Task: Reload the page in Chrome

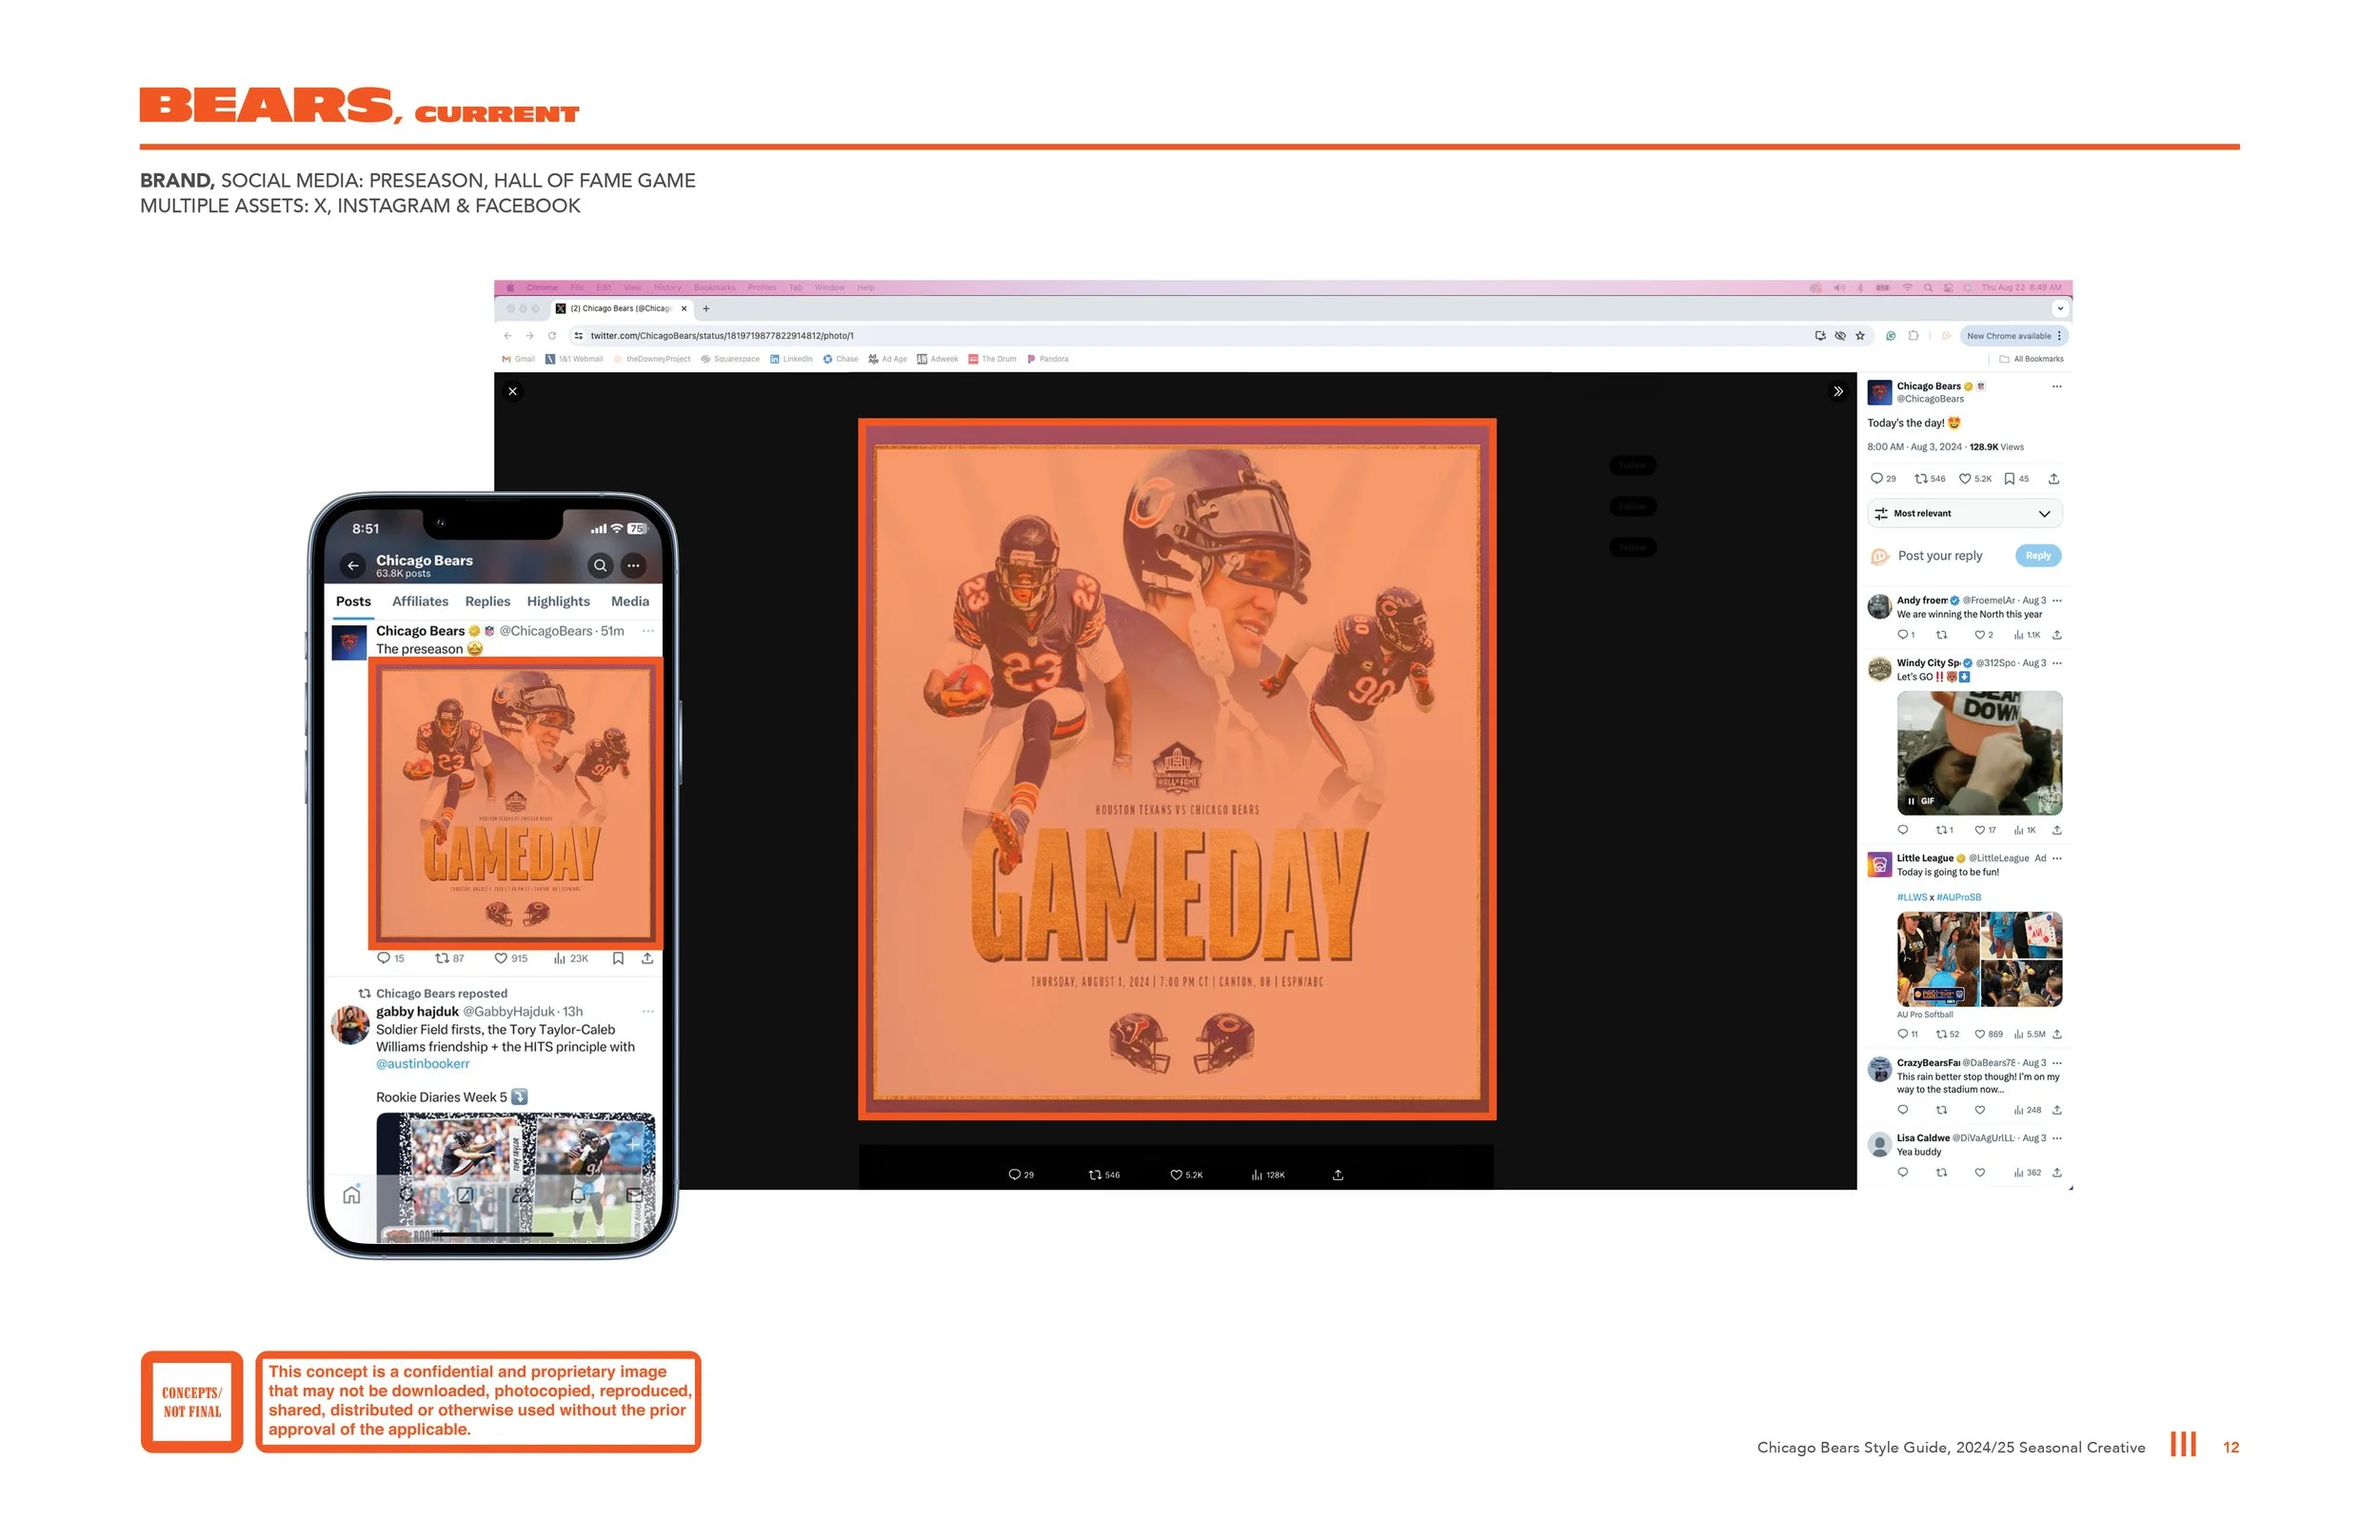Action: [552, 336]
